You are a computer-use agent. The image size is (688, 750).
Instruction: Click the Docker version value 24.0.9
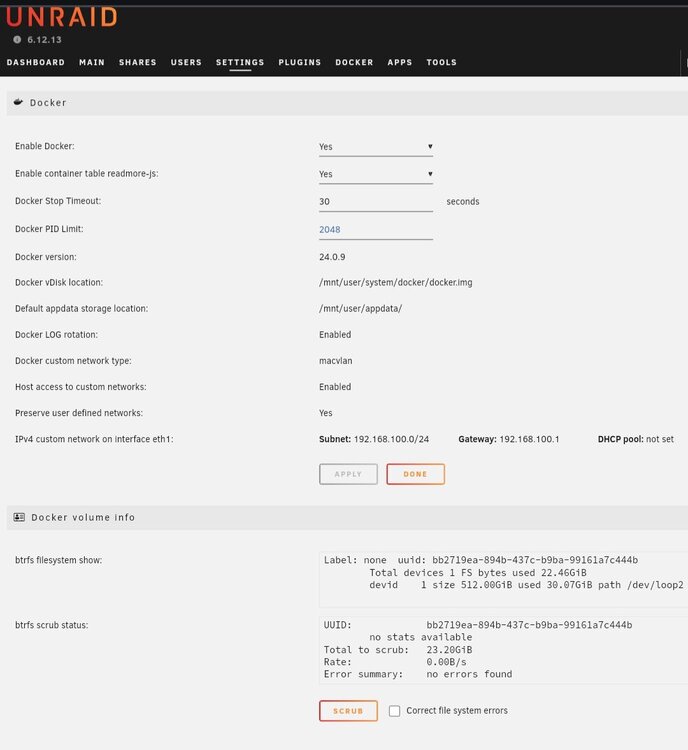[x=332, y=257]
